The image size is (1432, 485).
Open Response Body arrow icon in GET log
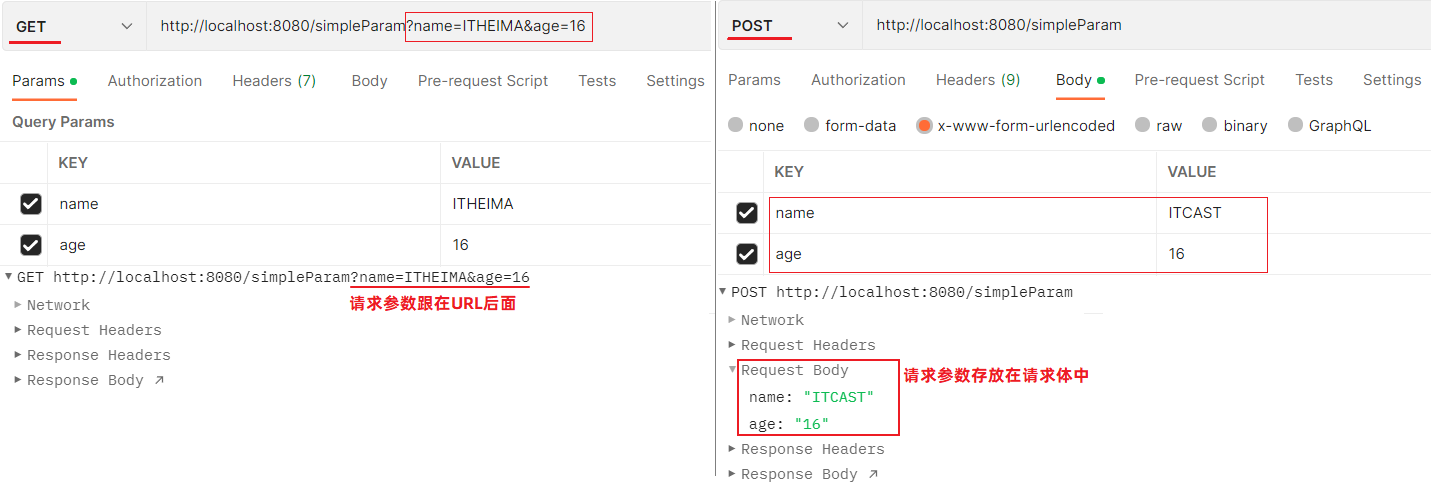click(x=158, y=380)
